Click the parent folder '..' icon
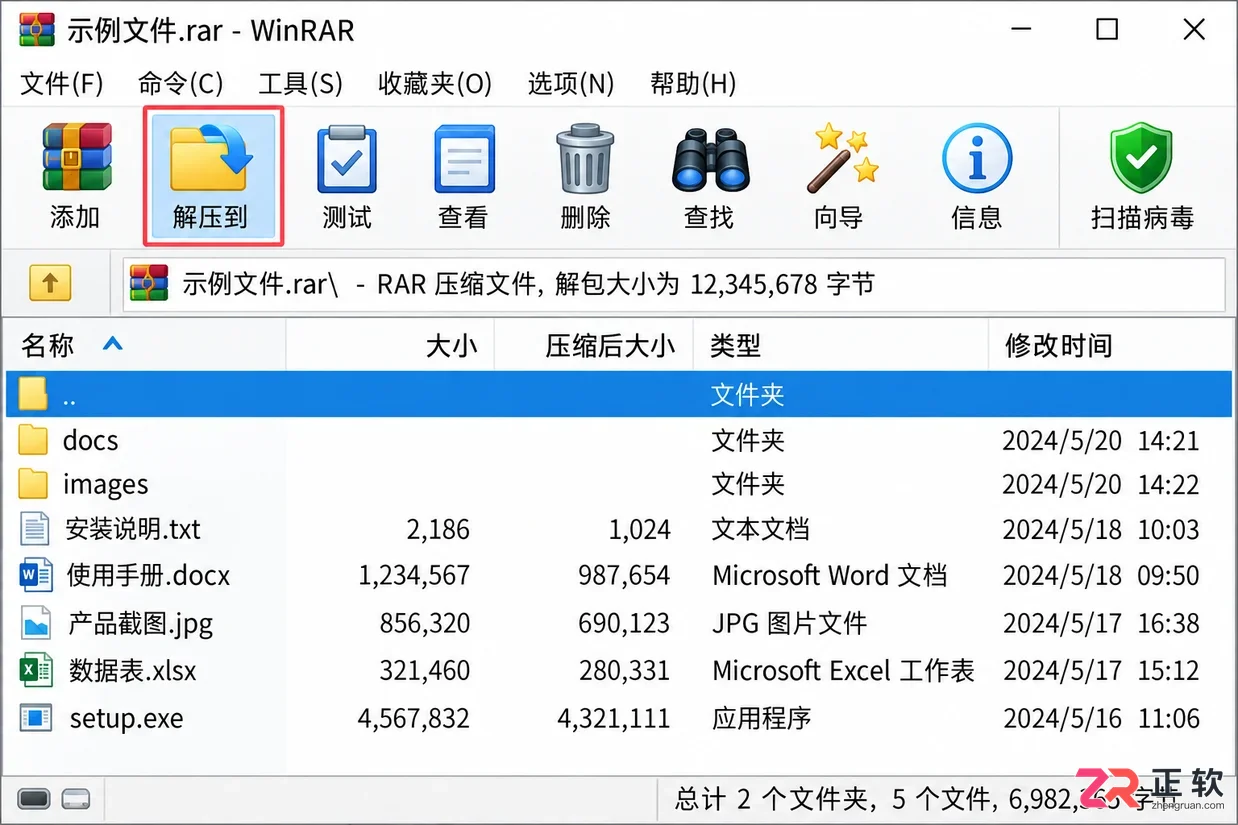Image resolution: width=1238 pixels, height=825 pixels. click(34, 394)
